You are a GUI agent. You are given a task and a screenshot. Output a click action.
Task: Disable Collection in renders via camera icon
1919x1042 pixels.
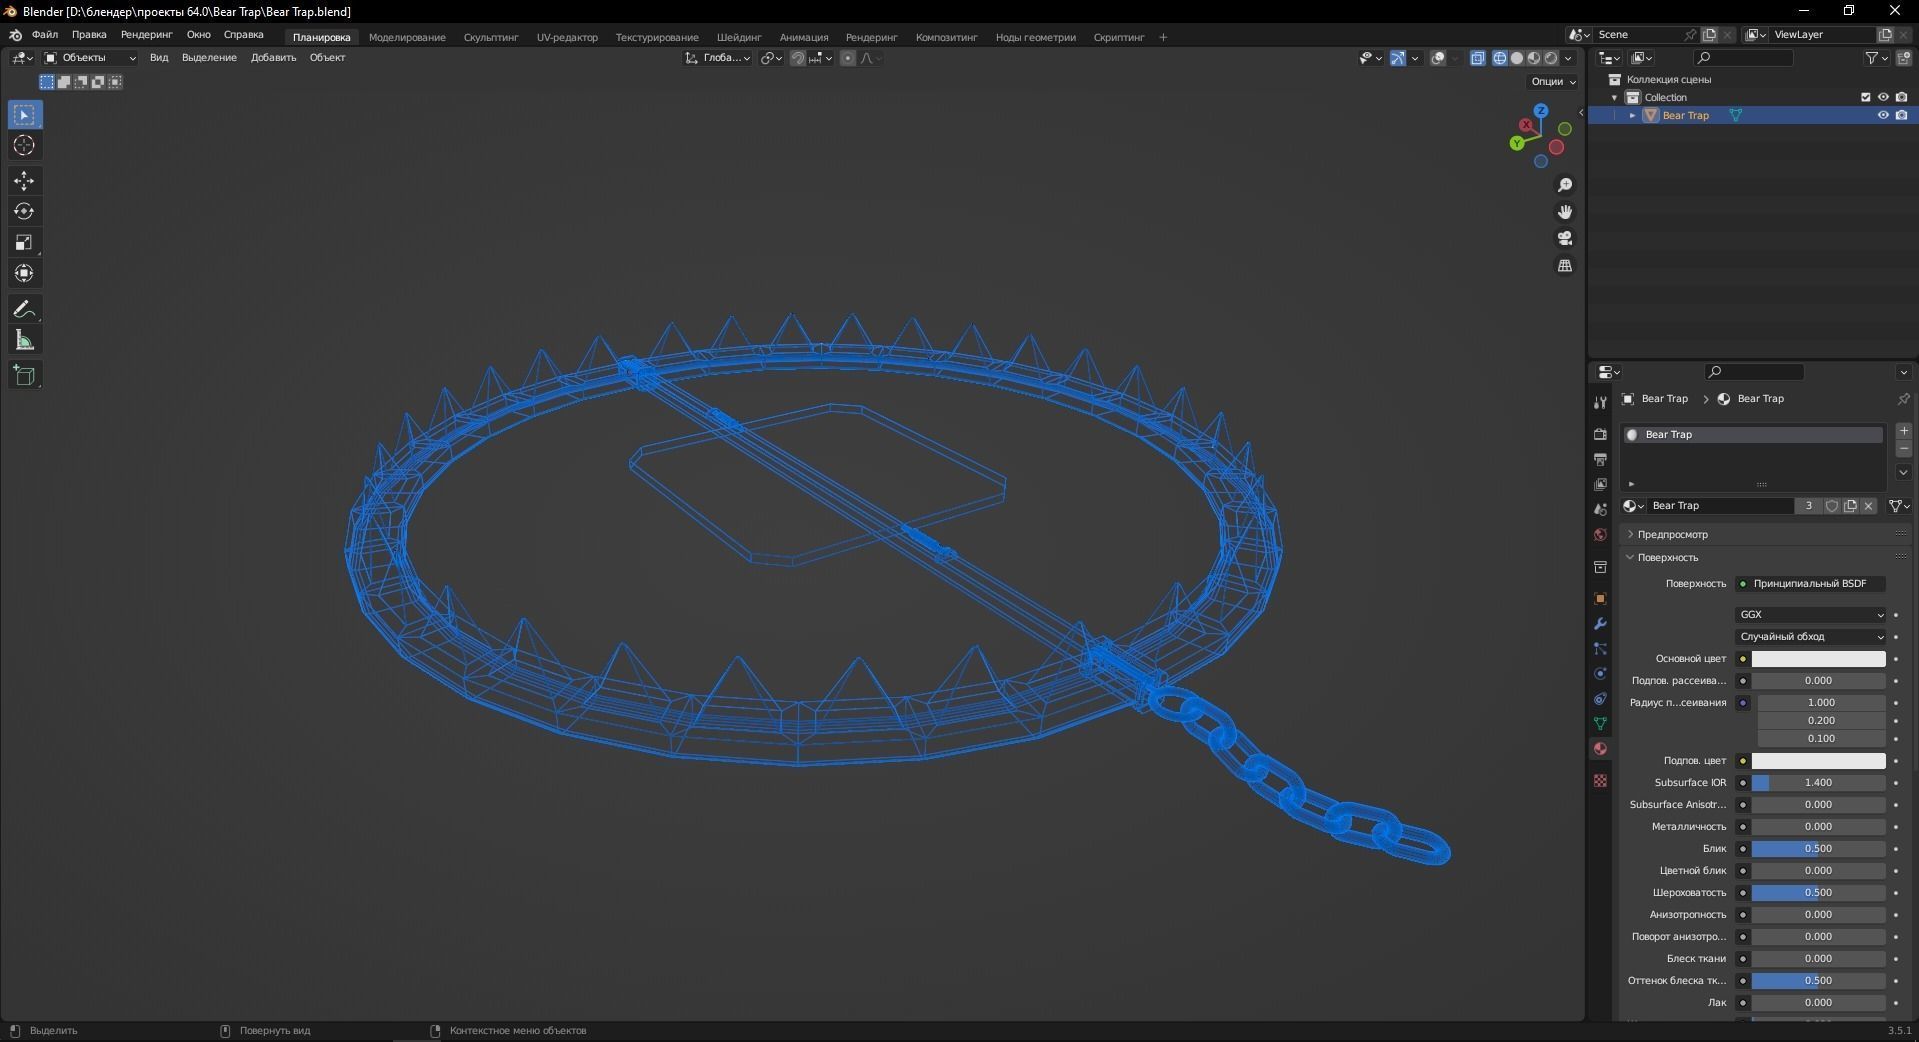pos(1901,97)
